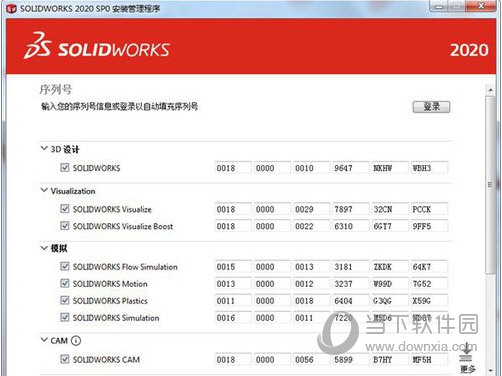Toggle SOLIDWORKS Motion checkbox

click(65, 283)
